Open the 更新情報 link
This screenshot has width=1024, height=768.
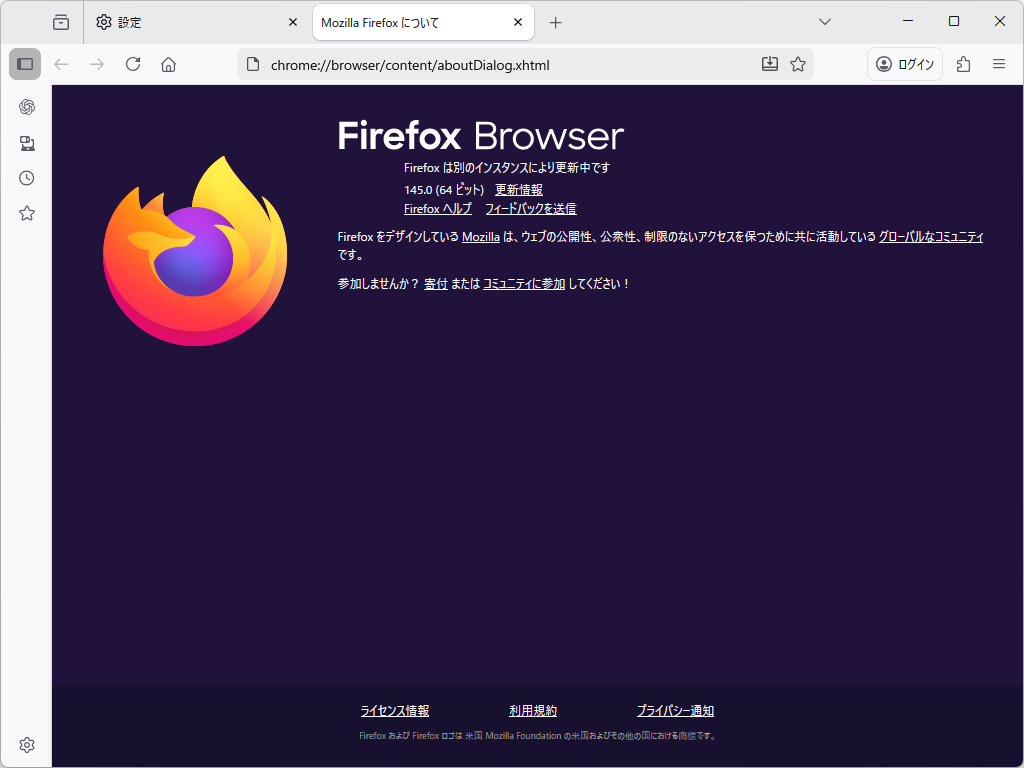517,189
